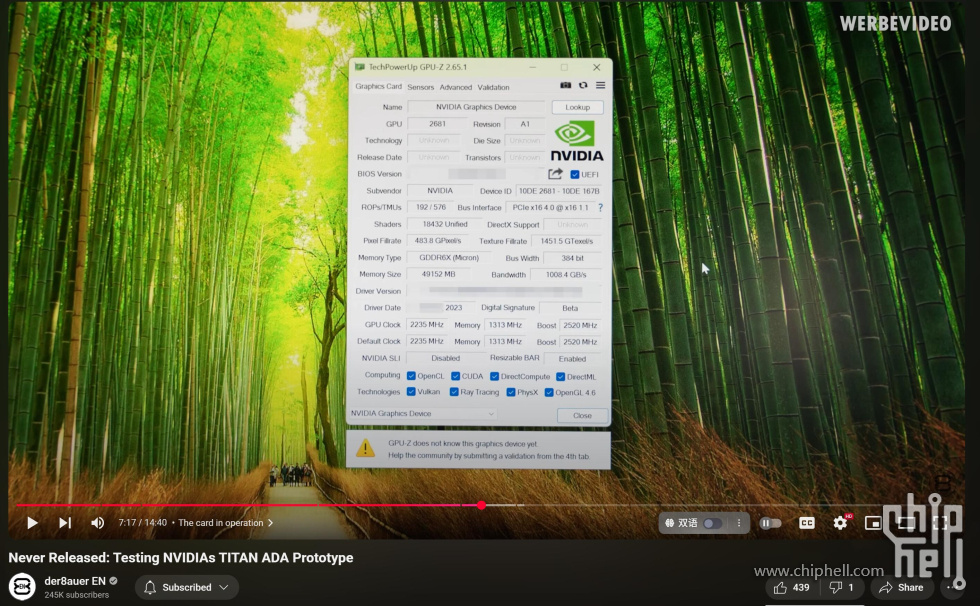Turn on closed captions

pos(807,523)
